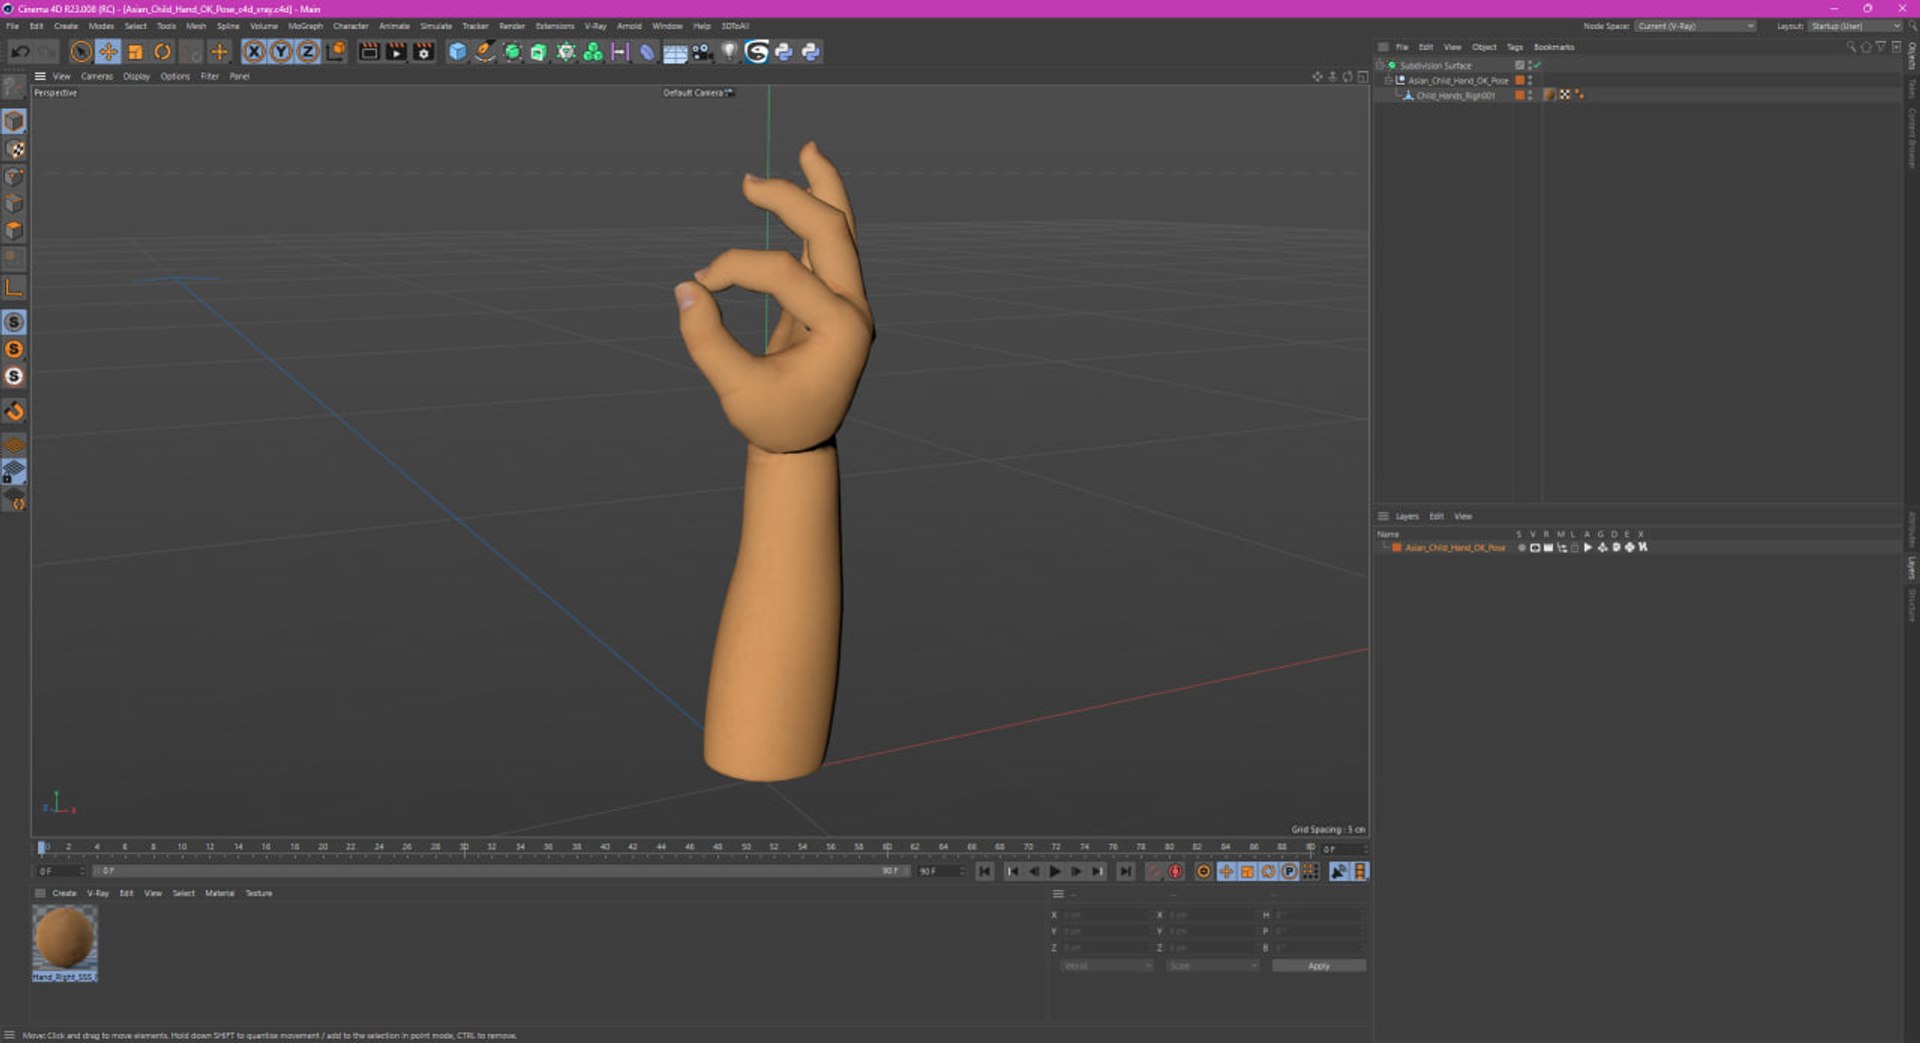Image resolution: width=1920 pixels, height=1043 pixels.
Task: Click the Bend deformer icon
Action: (647, 52)
